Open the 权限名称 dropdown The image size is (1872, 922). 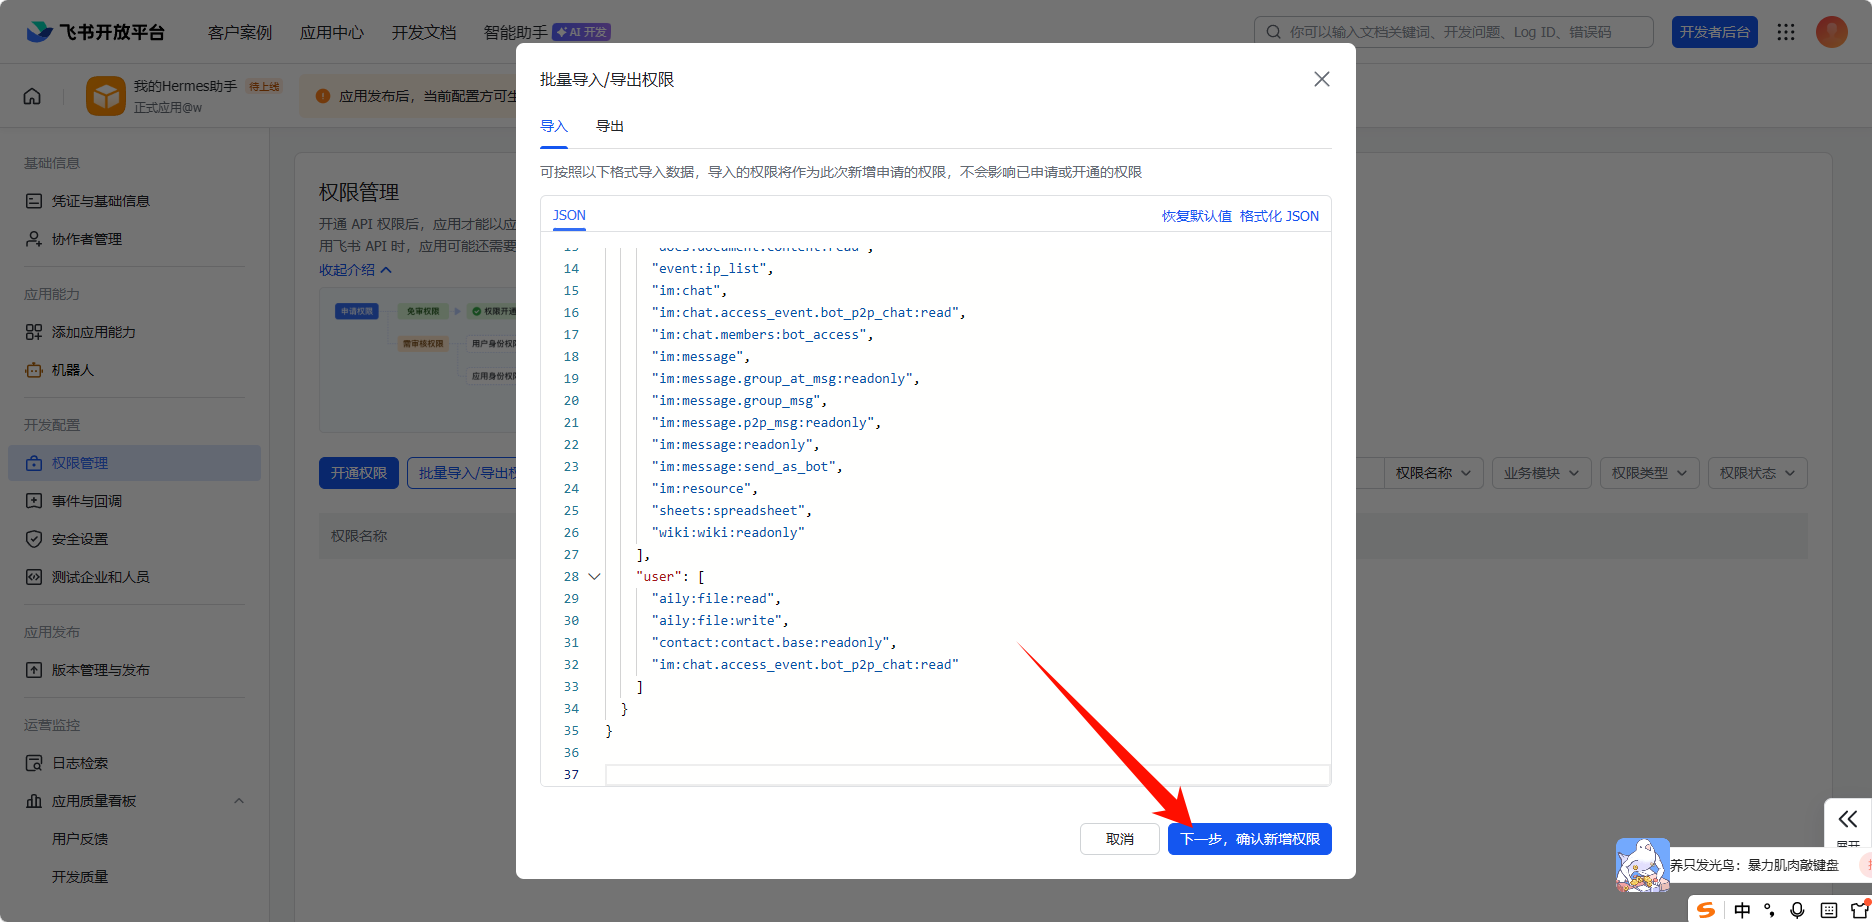1433,473
